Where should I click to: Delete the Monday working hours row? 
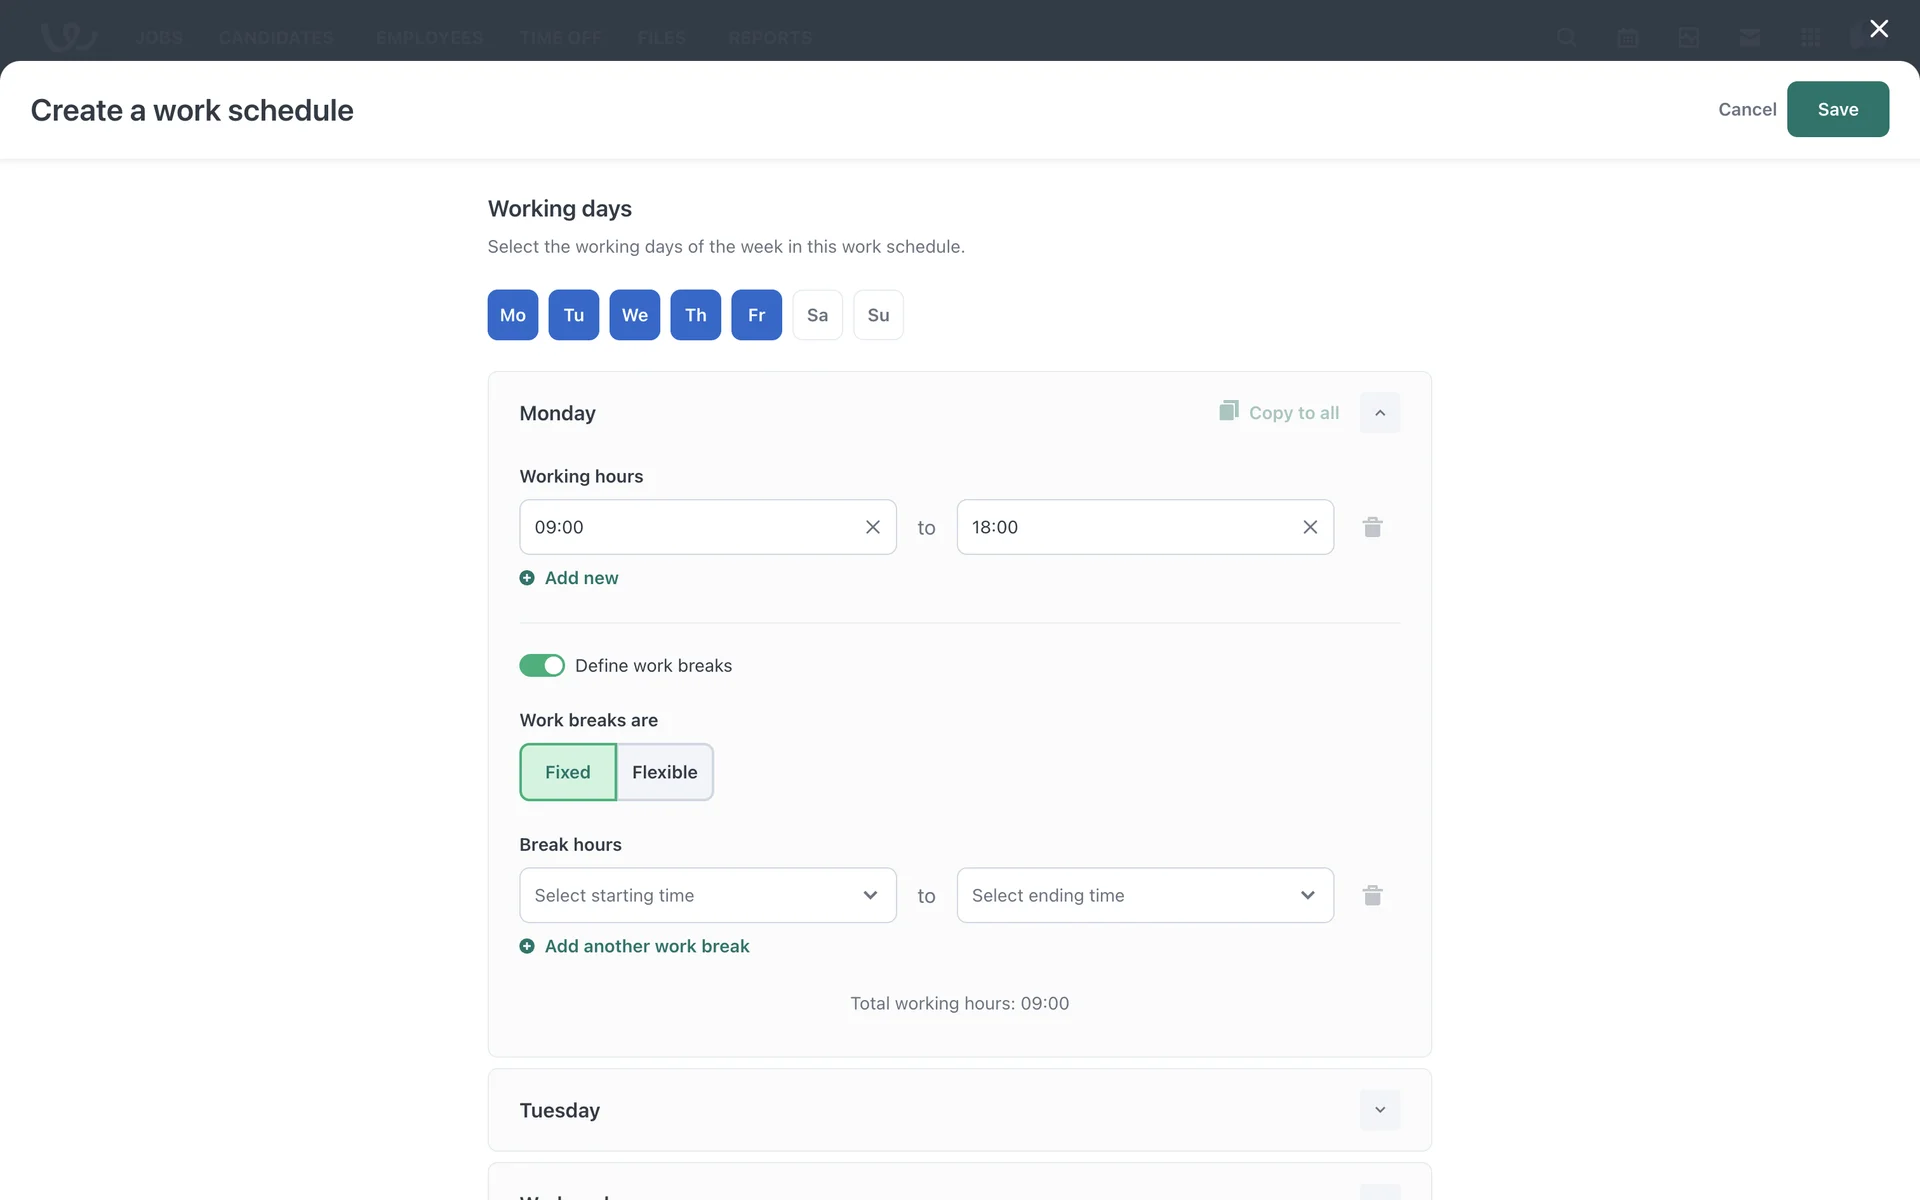tap(1372, 527)
